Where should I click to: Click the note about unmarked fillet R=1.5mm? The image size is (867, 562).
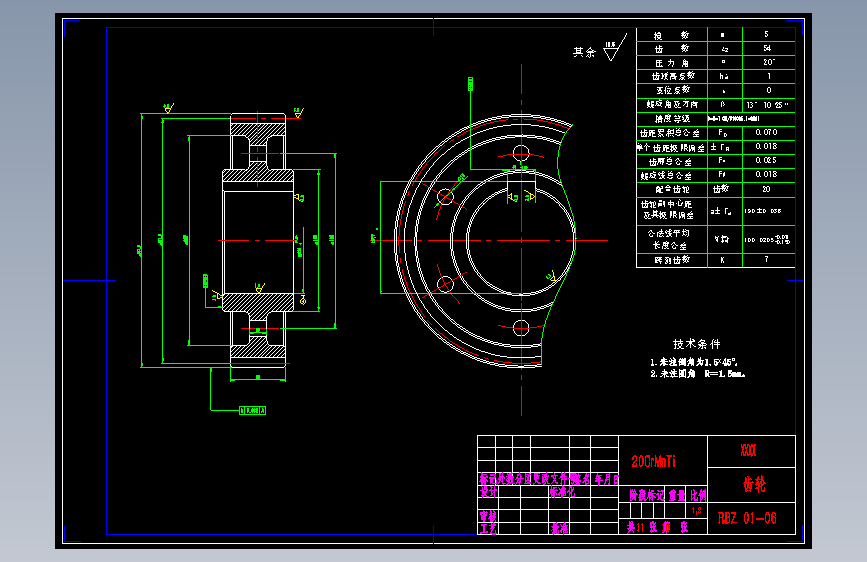click(697, 374)
